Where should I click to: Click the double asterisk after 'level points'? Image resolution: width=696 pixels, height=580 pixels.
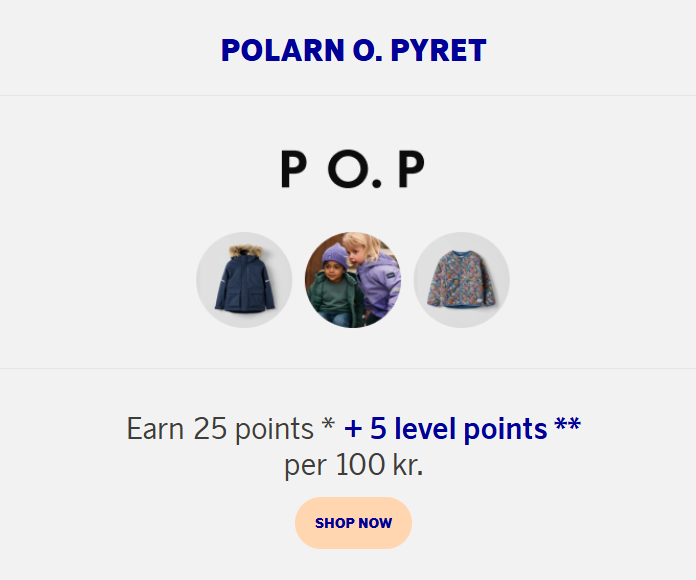click(x=567, y=425)
